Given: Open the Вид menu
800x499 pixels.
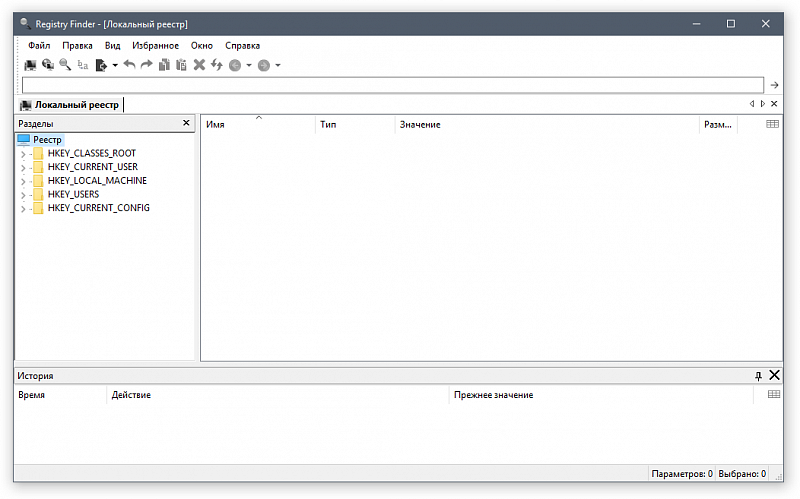Looking at the screenshot, I should [x=113, y=45].
